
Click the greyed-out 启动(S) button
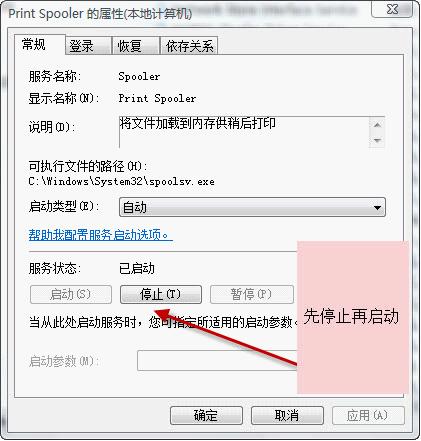71,294
